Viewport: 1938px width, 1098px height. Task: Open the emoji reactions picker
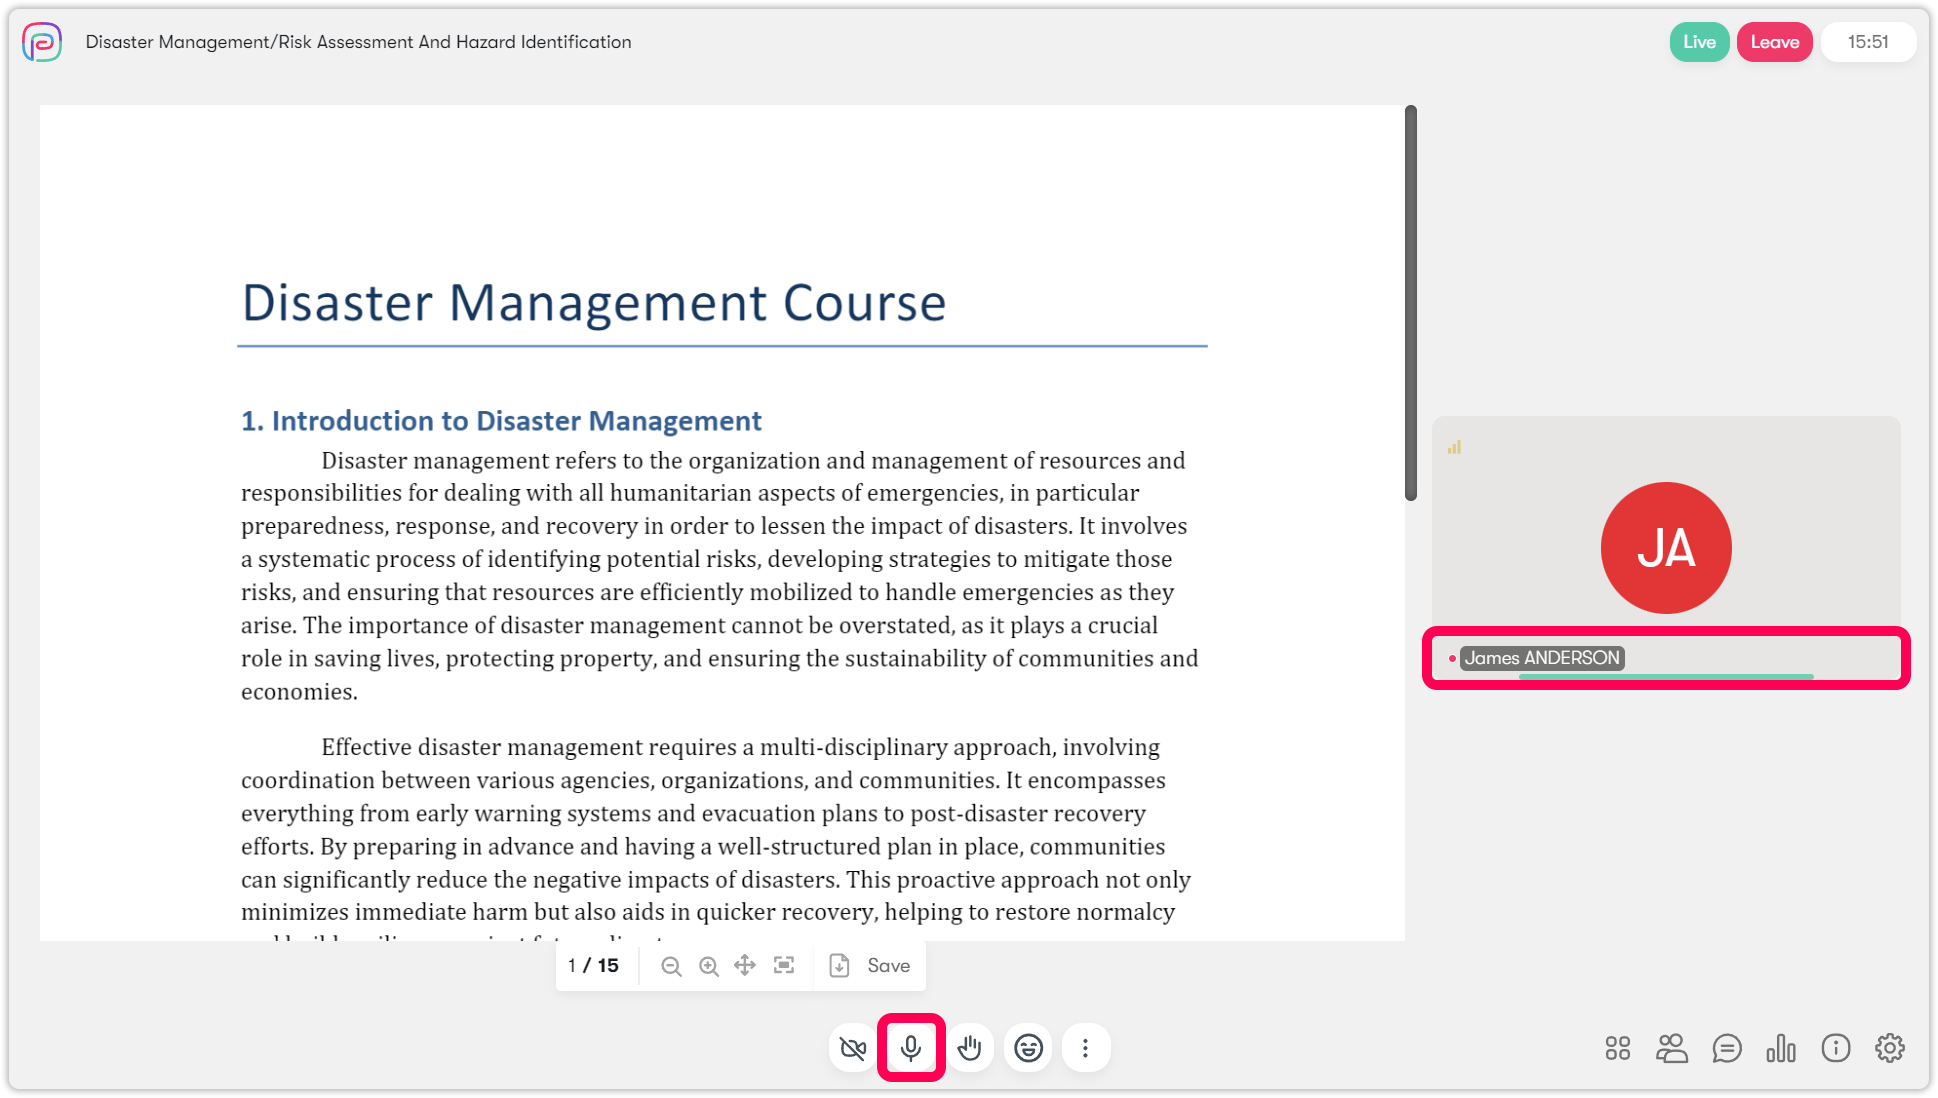tap(1028, 1048)
